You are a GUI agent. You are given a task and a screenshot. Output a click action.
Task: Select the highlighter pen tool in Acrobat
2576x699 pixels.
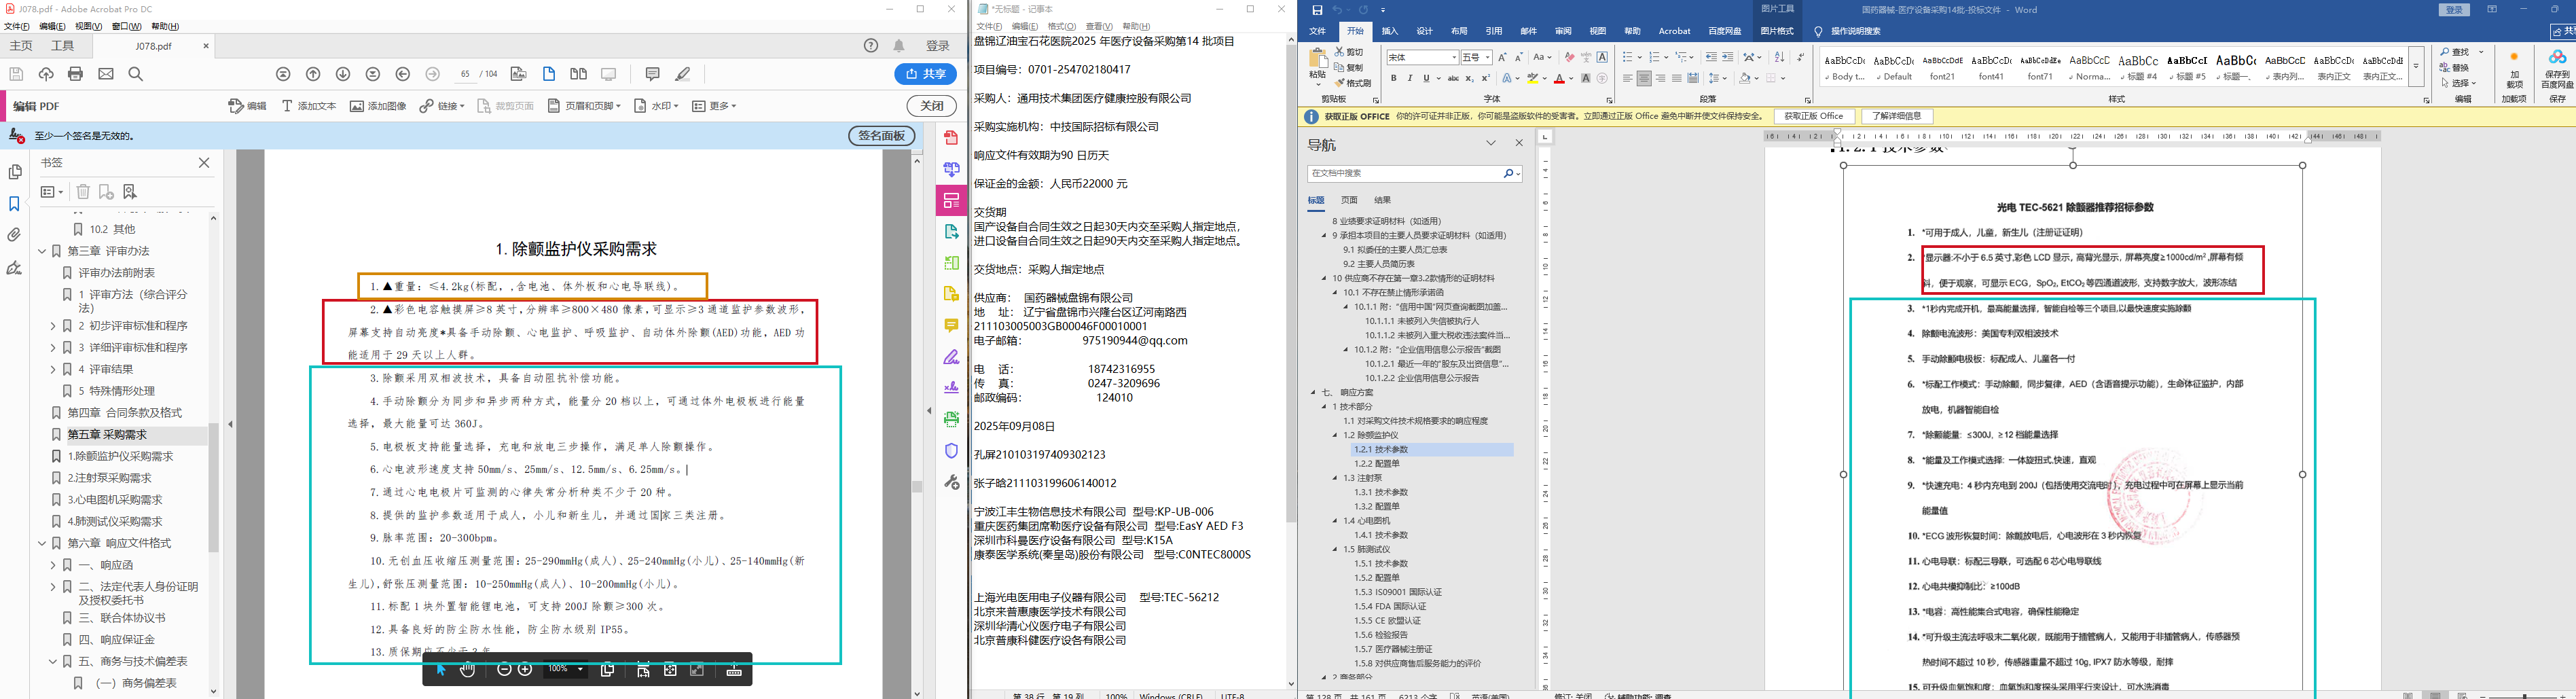(x=683, y=74)
